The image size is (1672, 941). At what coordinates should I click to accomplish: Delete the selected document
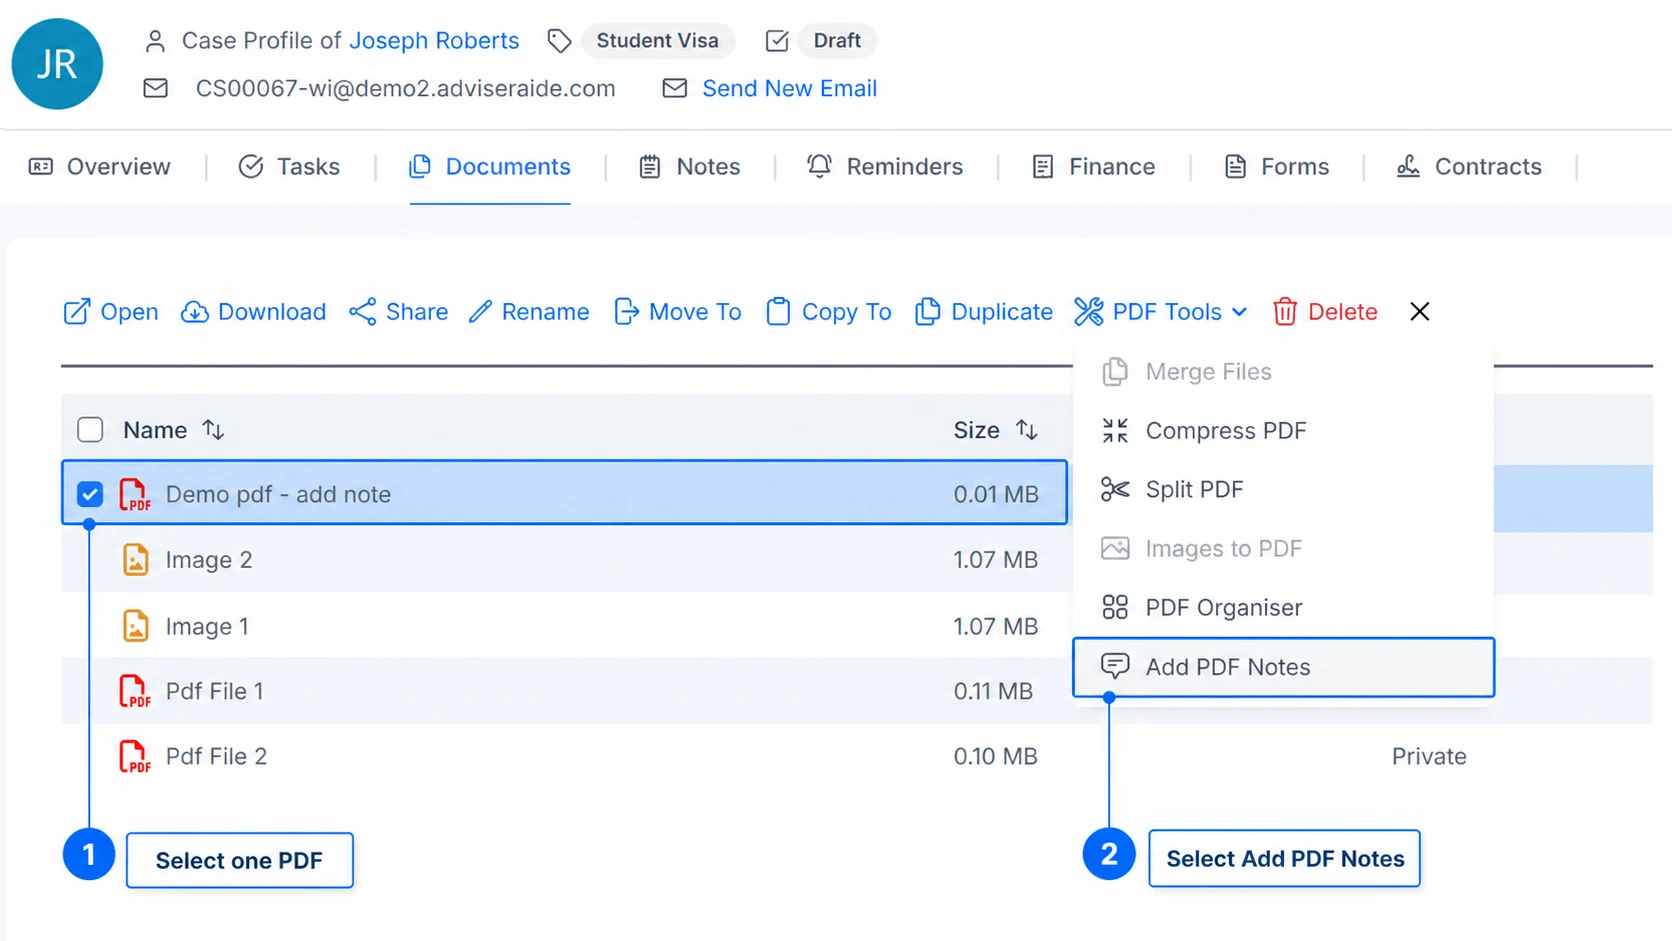click(1325, 312)
